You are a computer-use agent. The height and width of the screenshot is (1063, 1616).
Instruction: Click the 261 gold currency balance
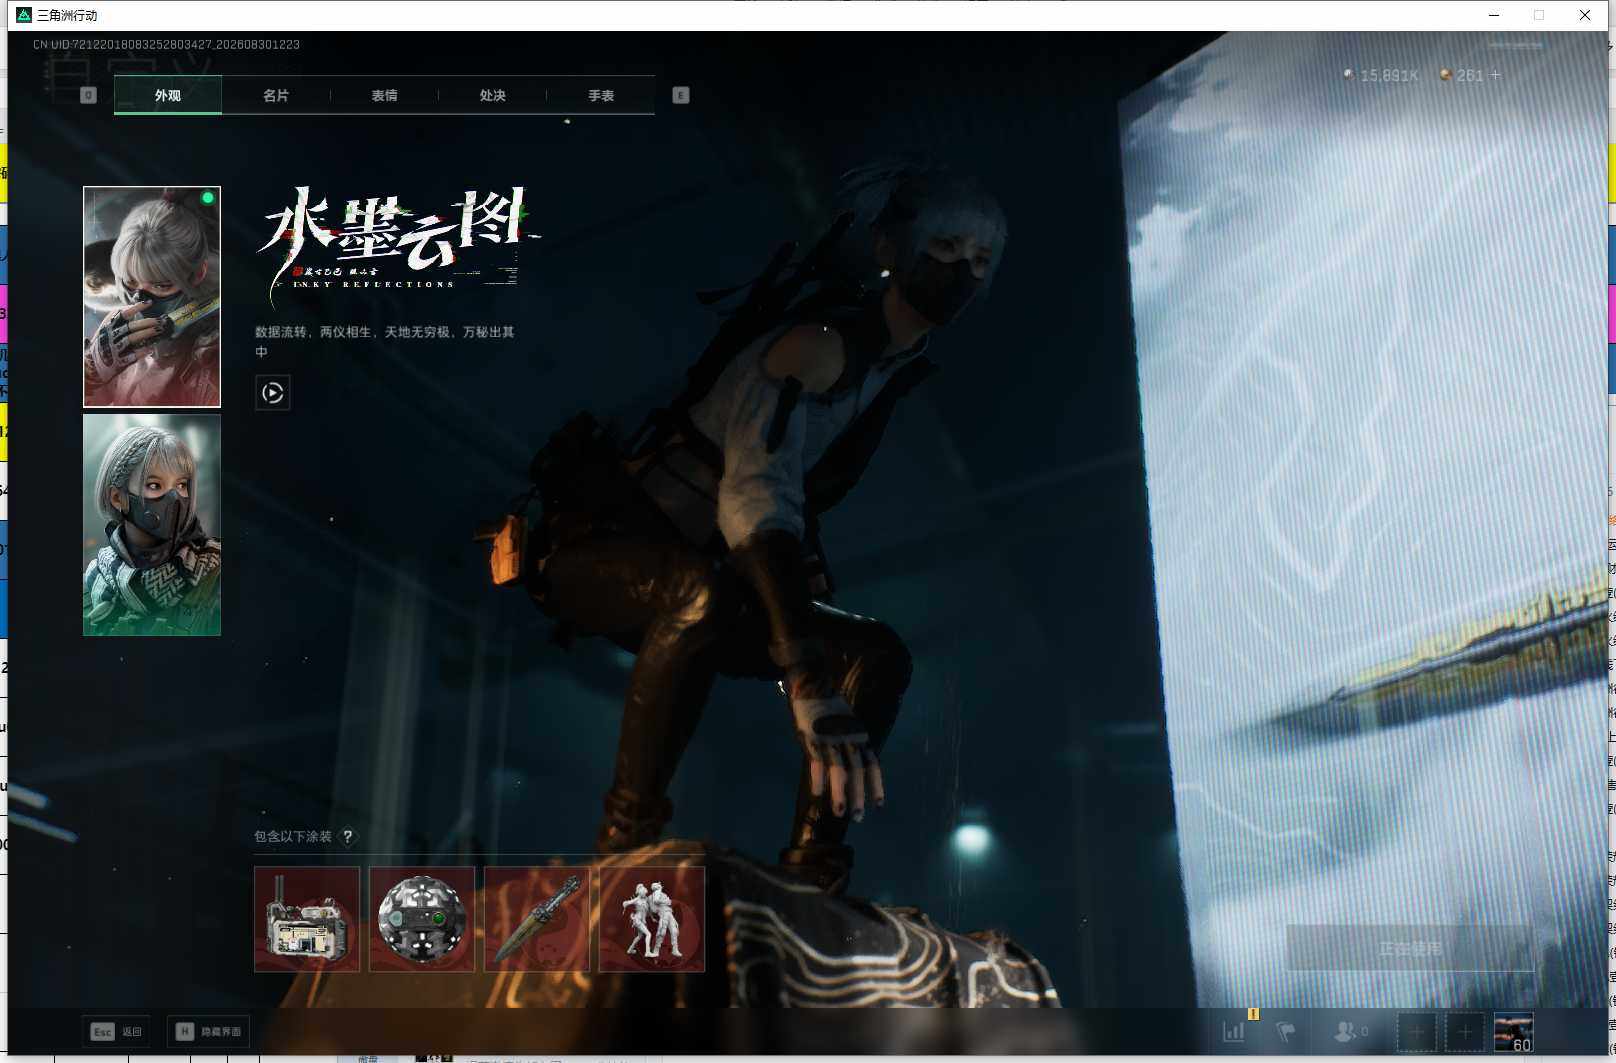point(1462,75)
